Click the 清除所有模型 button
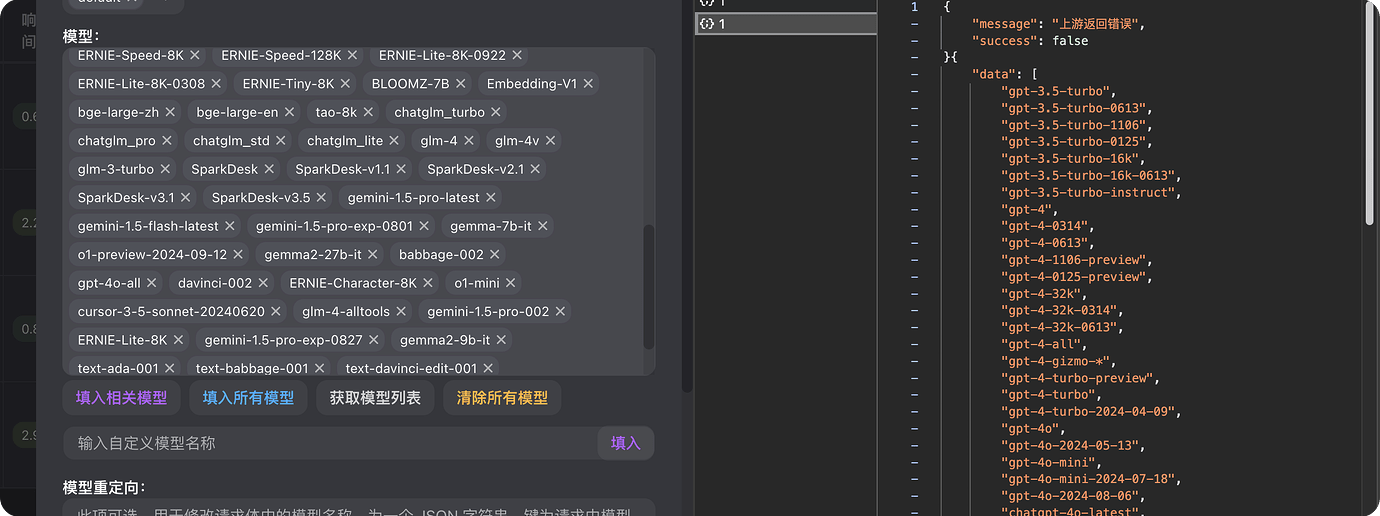The image size is (1380, 516). click(x=502, y=398)
